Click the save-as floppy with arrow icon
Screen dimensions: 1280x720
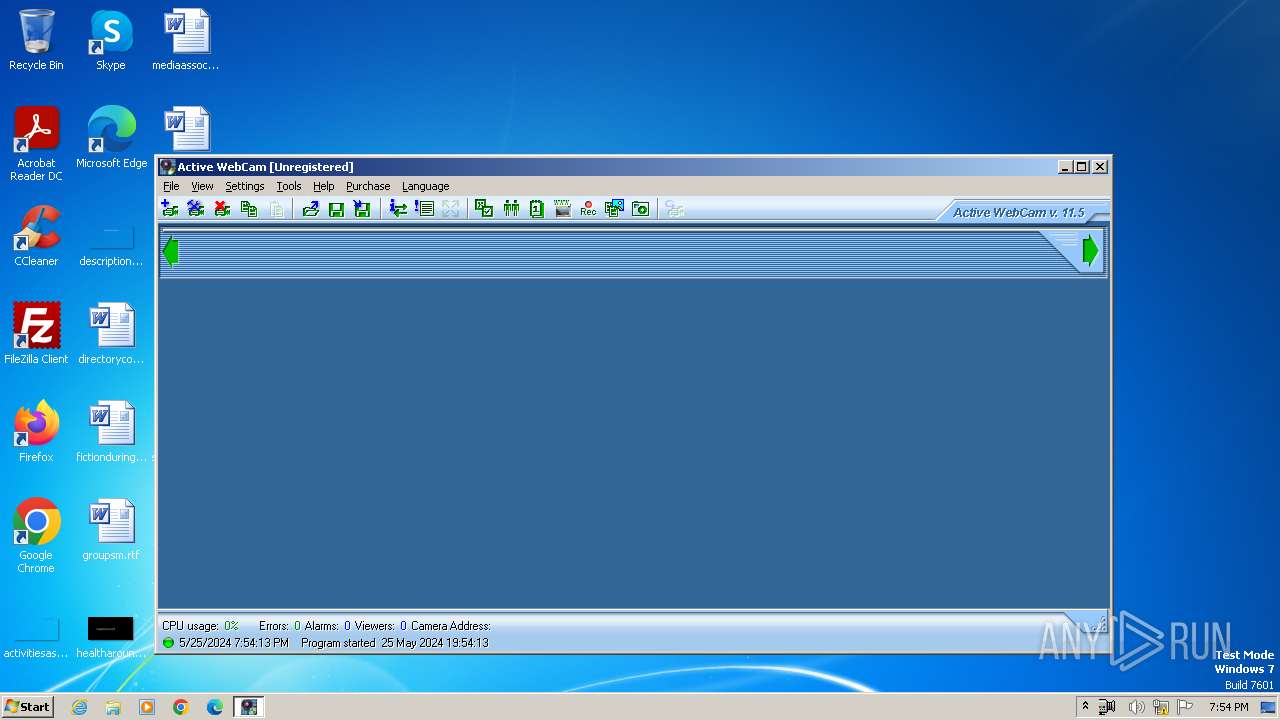point(362,208)
